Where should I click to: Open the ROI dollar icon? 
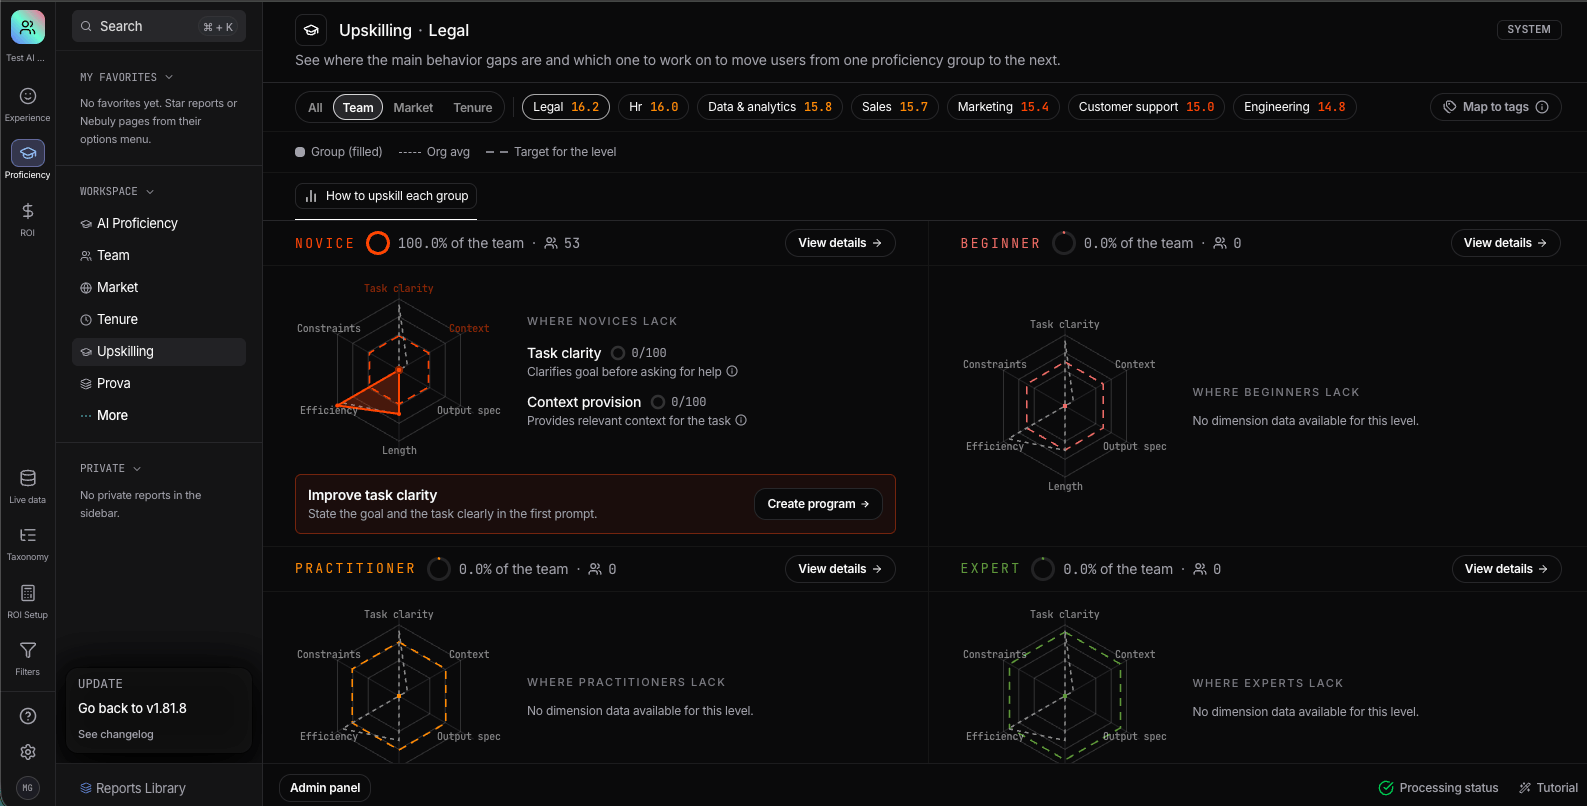click(28, 211)
